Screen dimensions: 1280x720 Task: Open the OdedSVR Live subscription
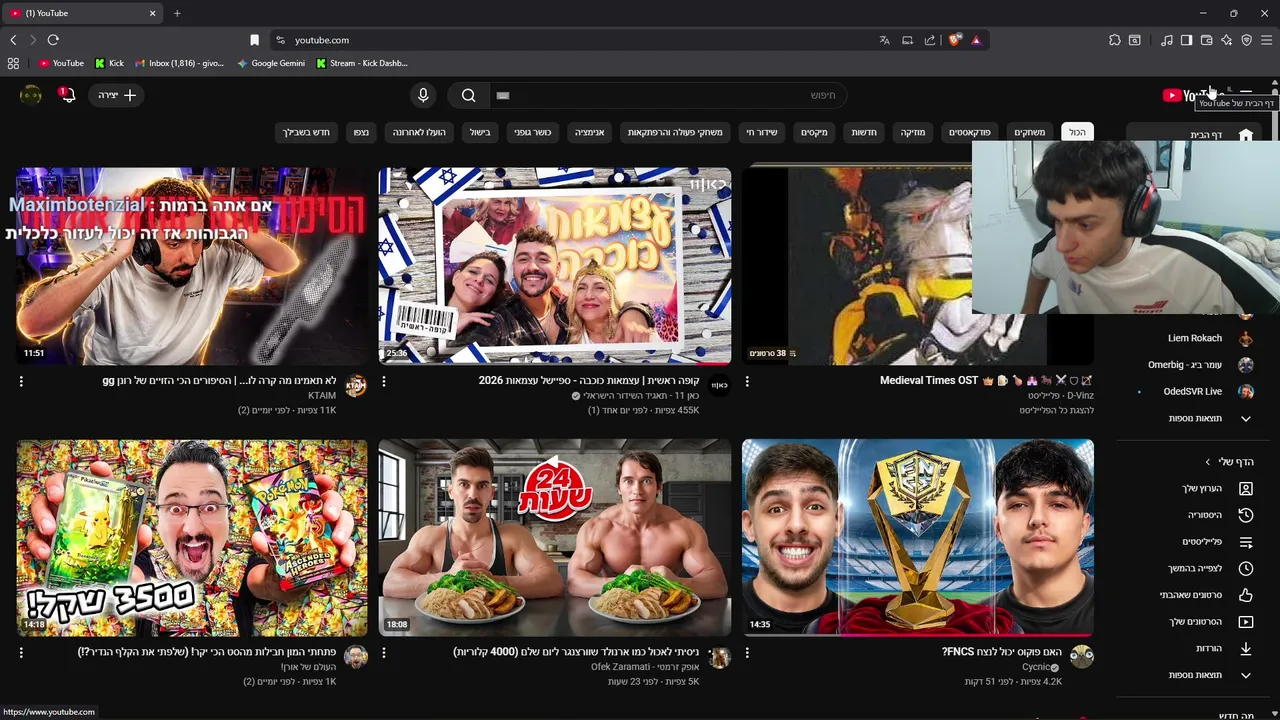click(1195, 392)
